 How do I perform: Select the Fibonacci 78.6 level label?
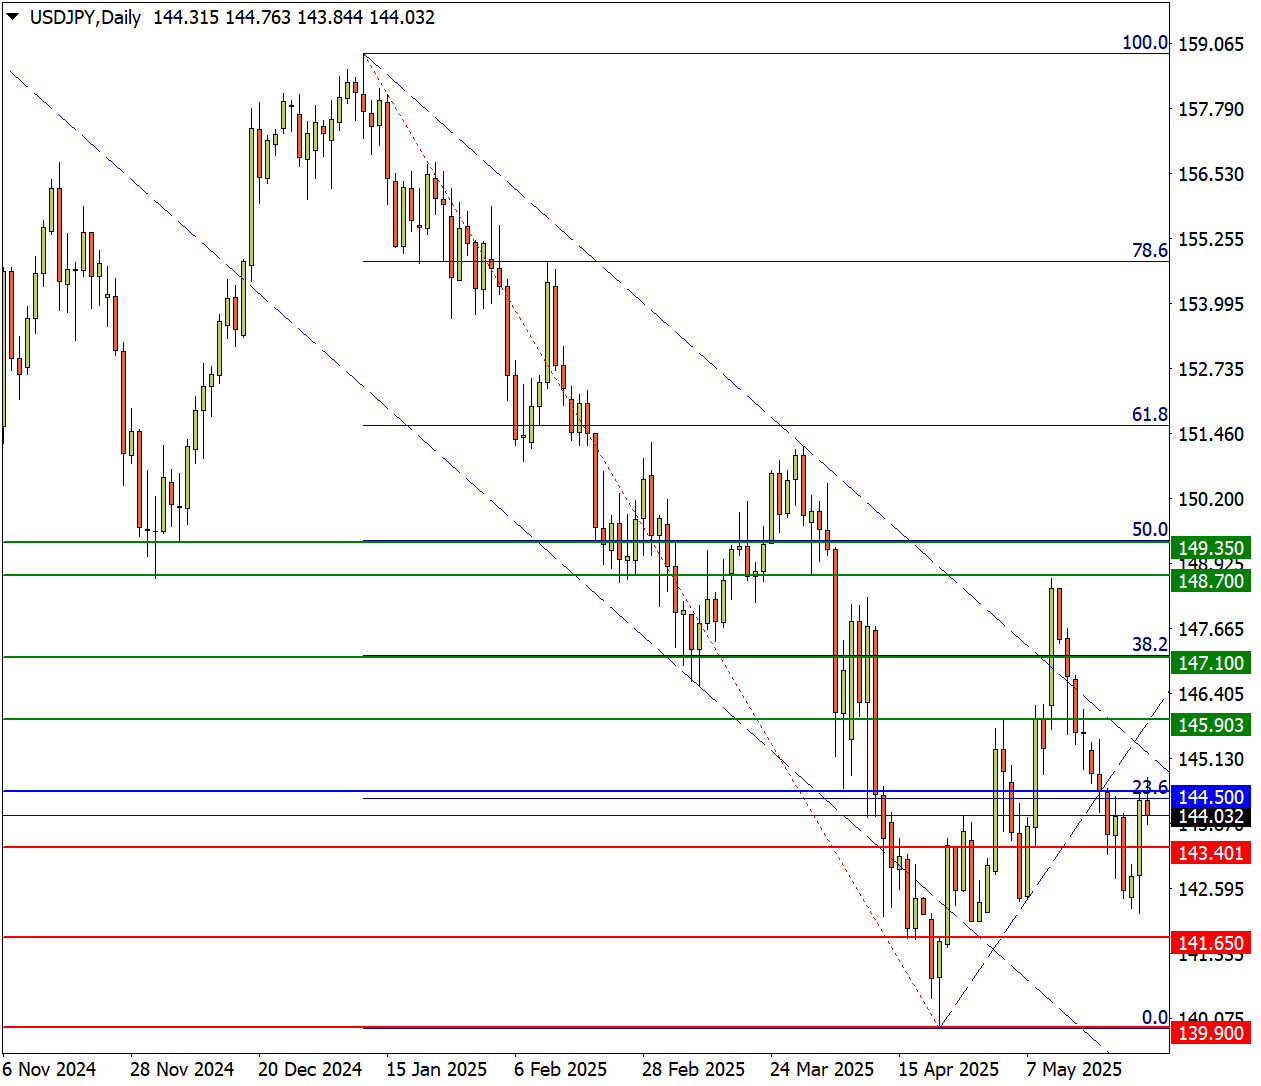[1149, 250]
